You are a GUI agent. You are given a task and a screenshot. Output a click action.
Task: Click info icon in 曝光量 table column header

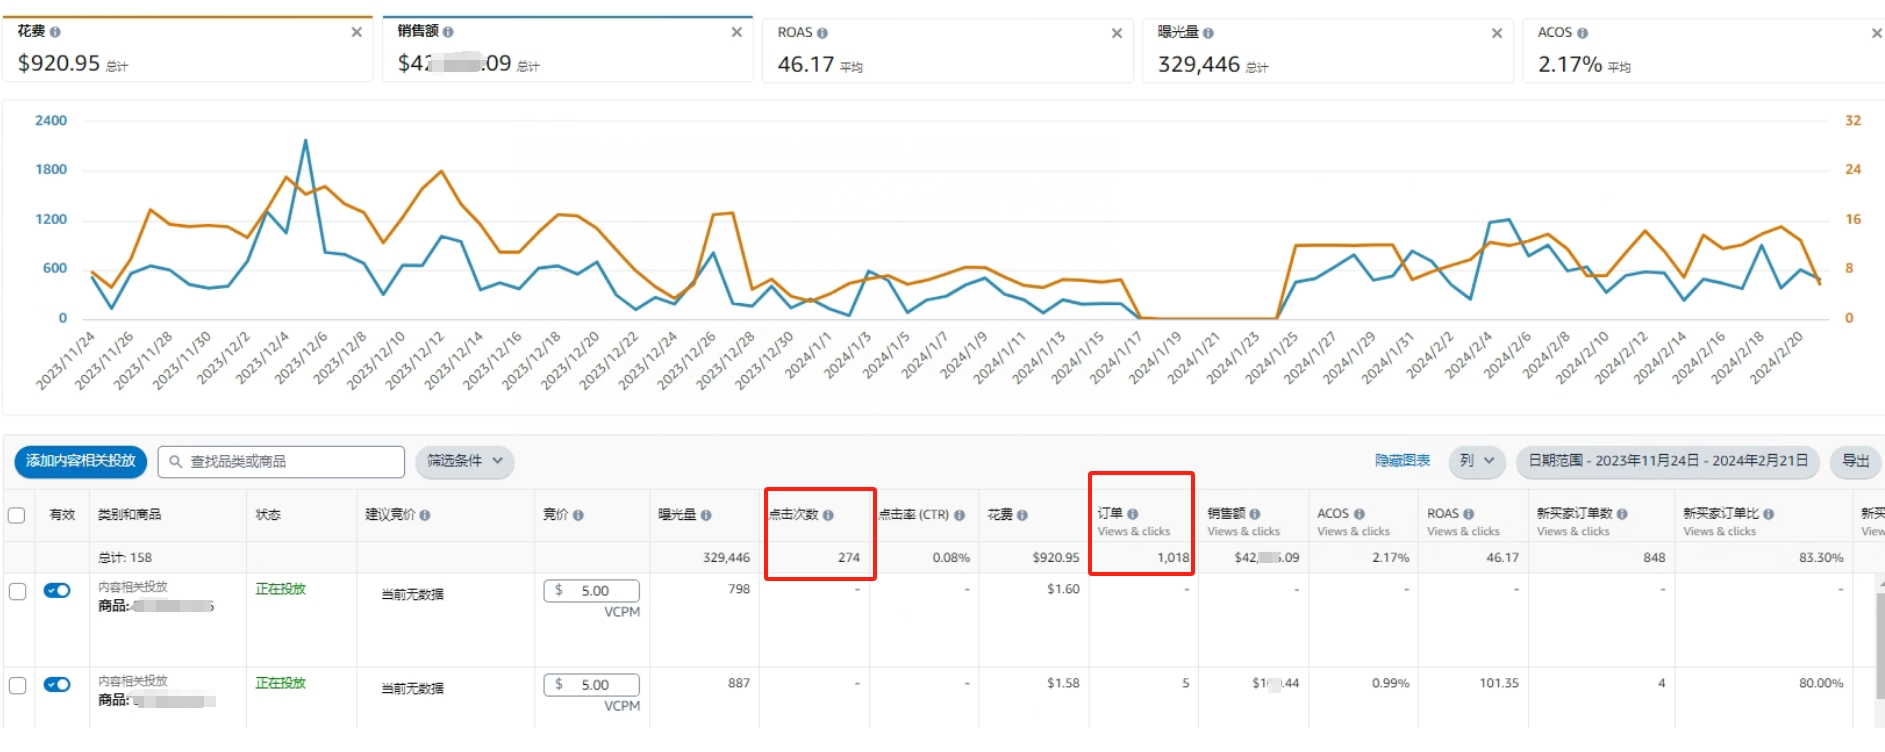click(706, 515)
